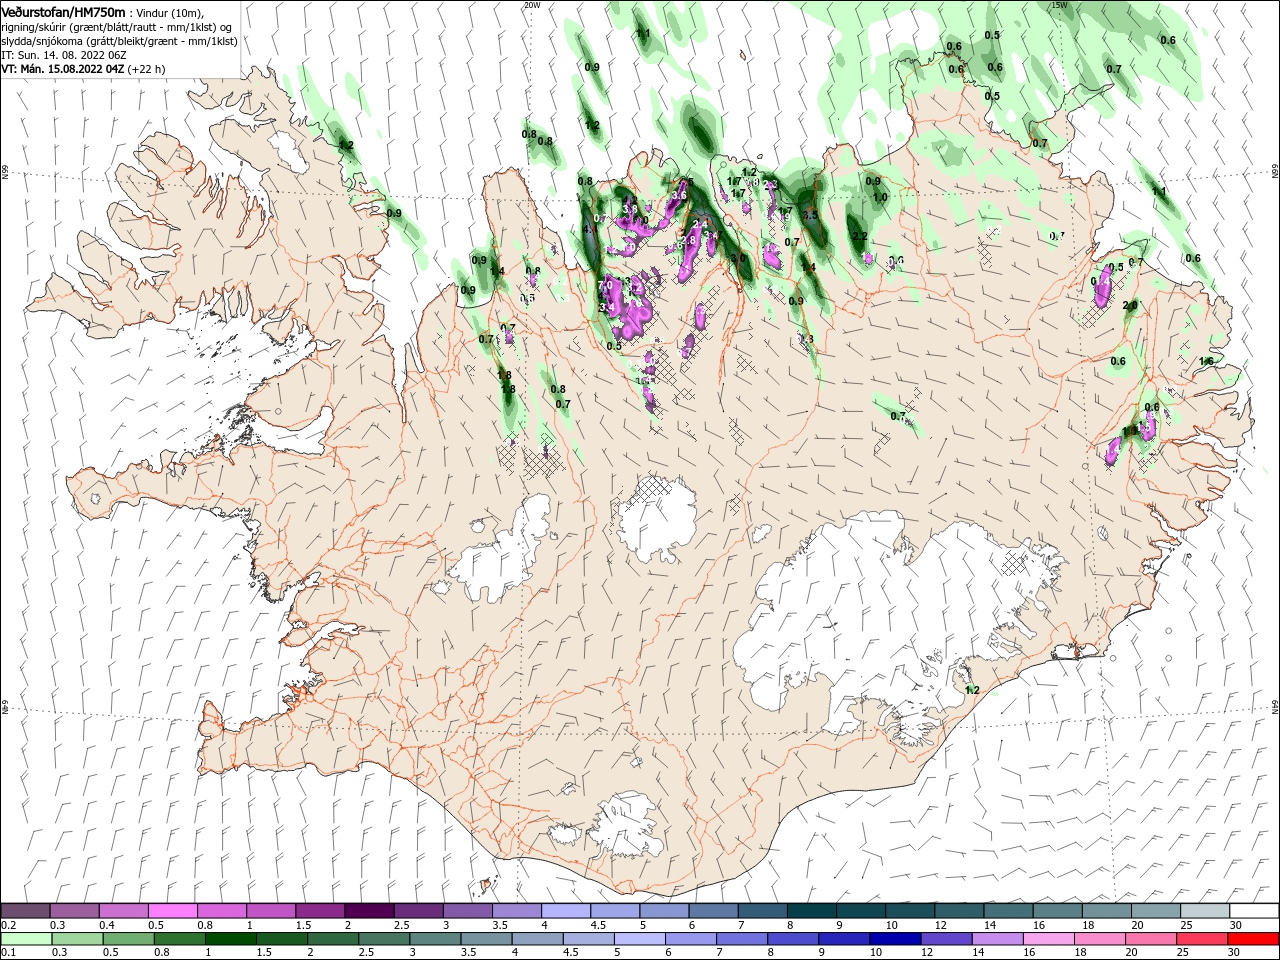The height and width of the screenshot is (960, 1280).
Task: Click the light pink 16 swatch in rain scale
Action: tap(1049, 939)
